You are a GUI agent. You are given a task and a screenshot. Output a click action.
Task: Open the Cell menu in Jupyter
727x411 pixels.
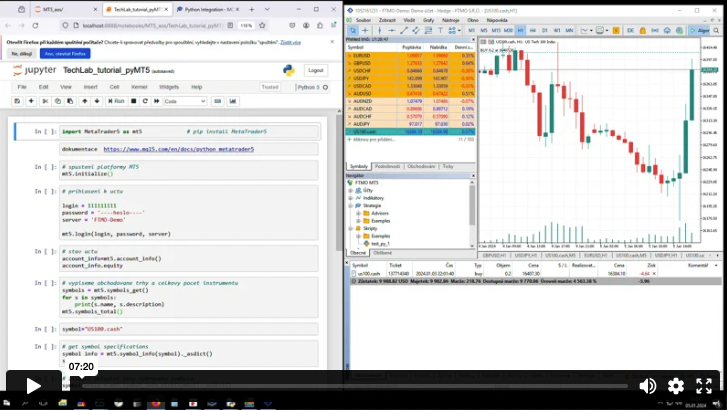114,87
